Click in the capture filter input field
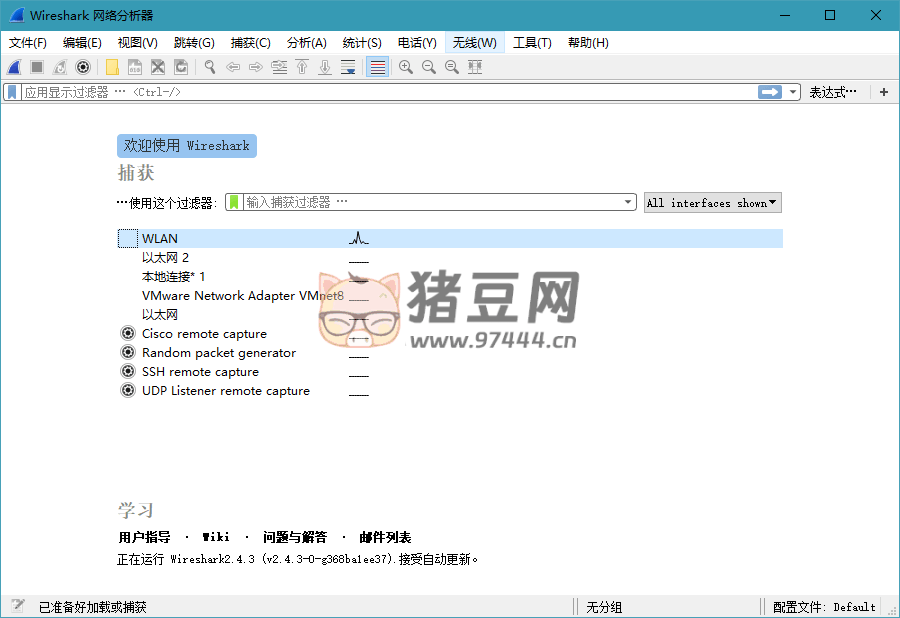The image size is (900, 618). click(430, 202)
